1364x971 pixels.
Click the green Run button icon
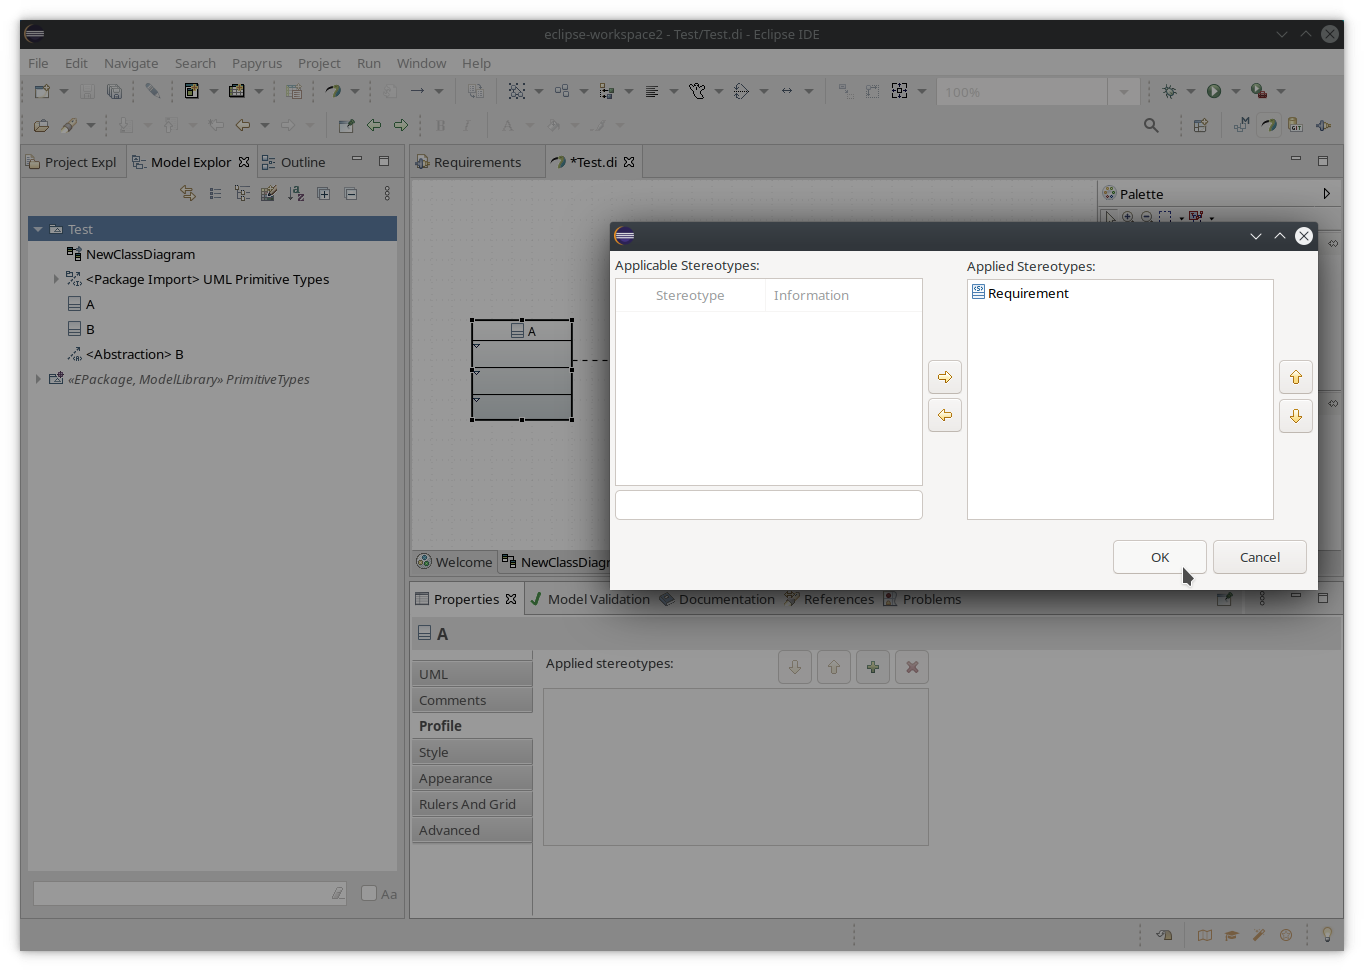point(1214,91)
